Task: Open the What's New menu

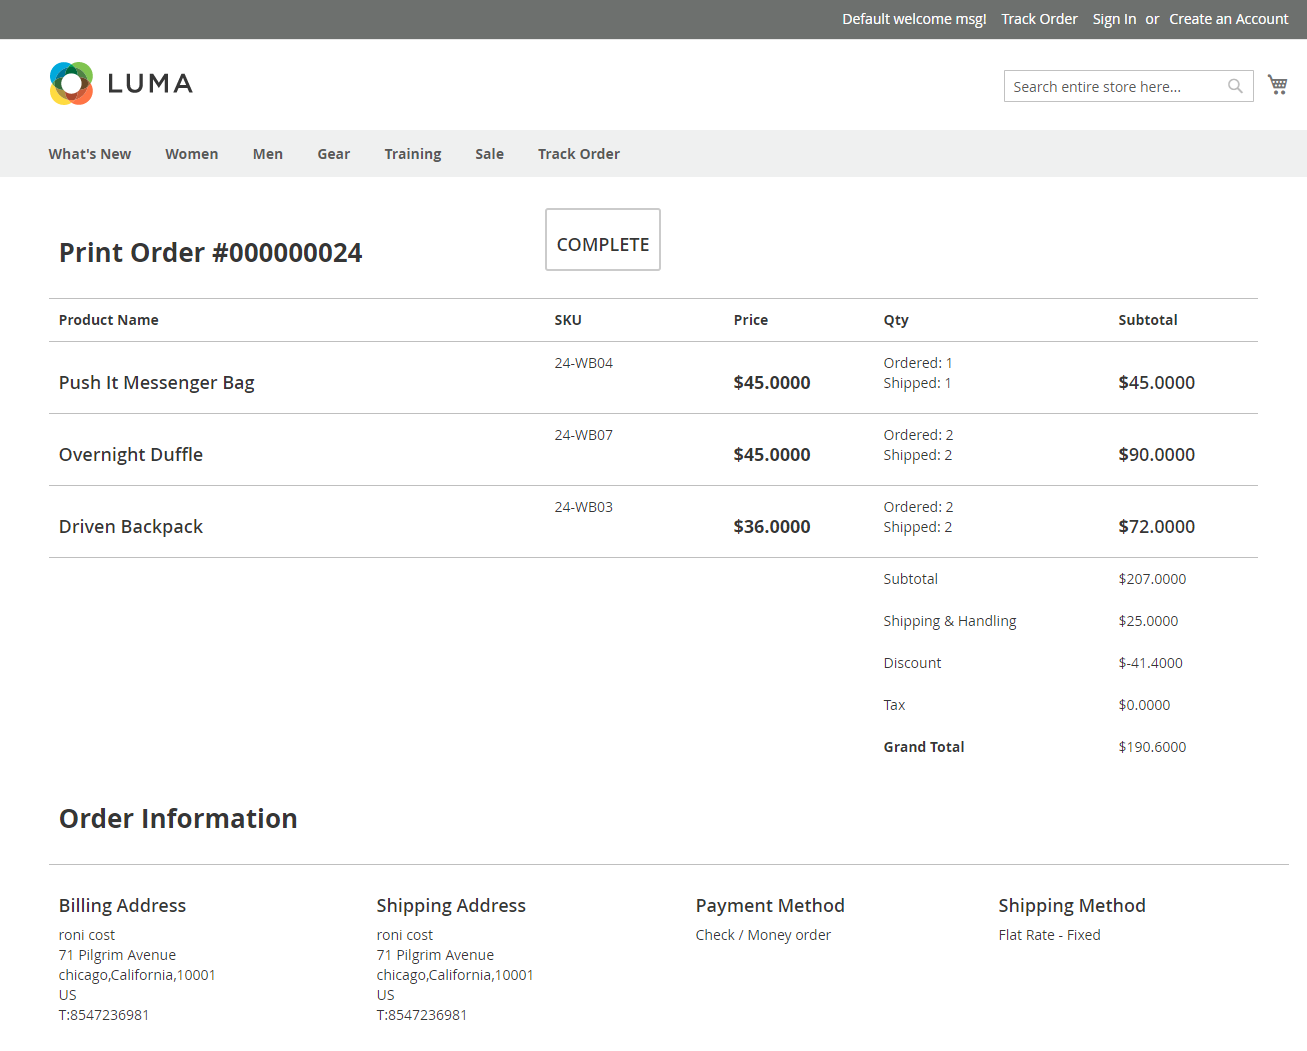Action: point(90,154)
